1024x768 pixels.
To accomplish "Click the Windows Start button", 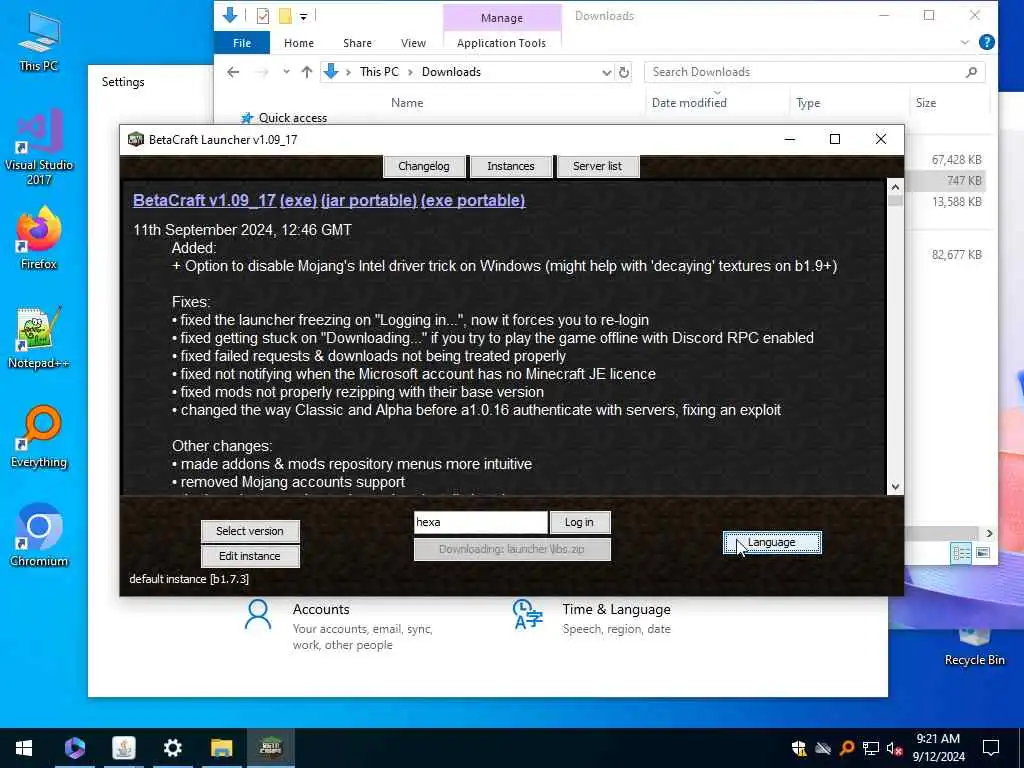I will click(x=24, y=748).
